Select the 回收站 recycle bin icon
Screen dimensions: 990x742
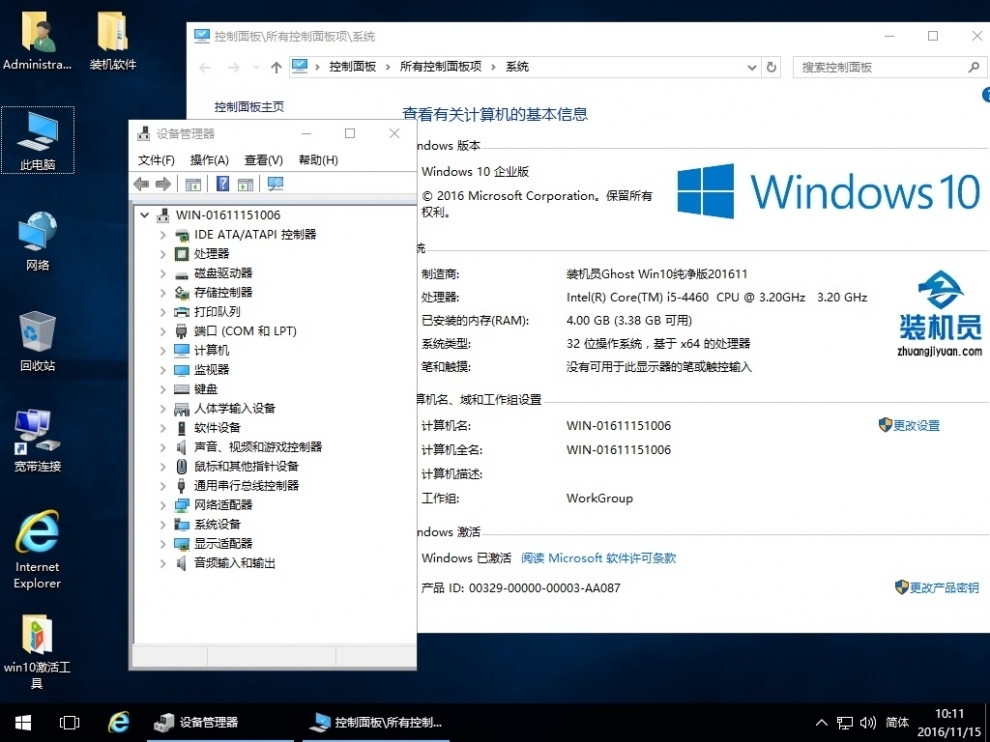point(38,341)
